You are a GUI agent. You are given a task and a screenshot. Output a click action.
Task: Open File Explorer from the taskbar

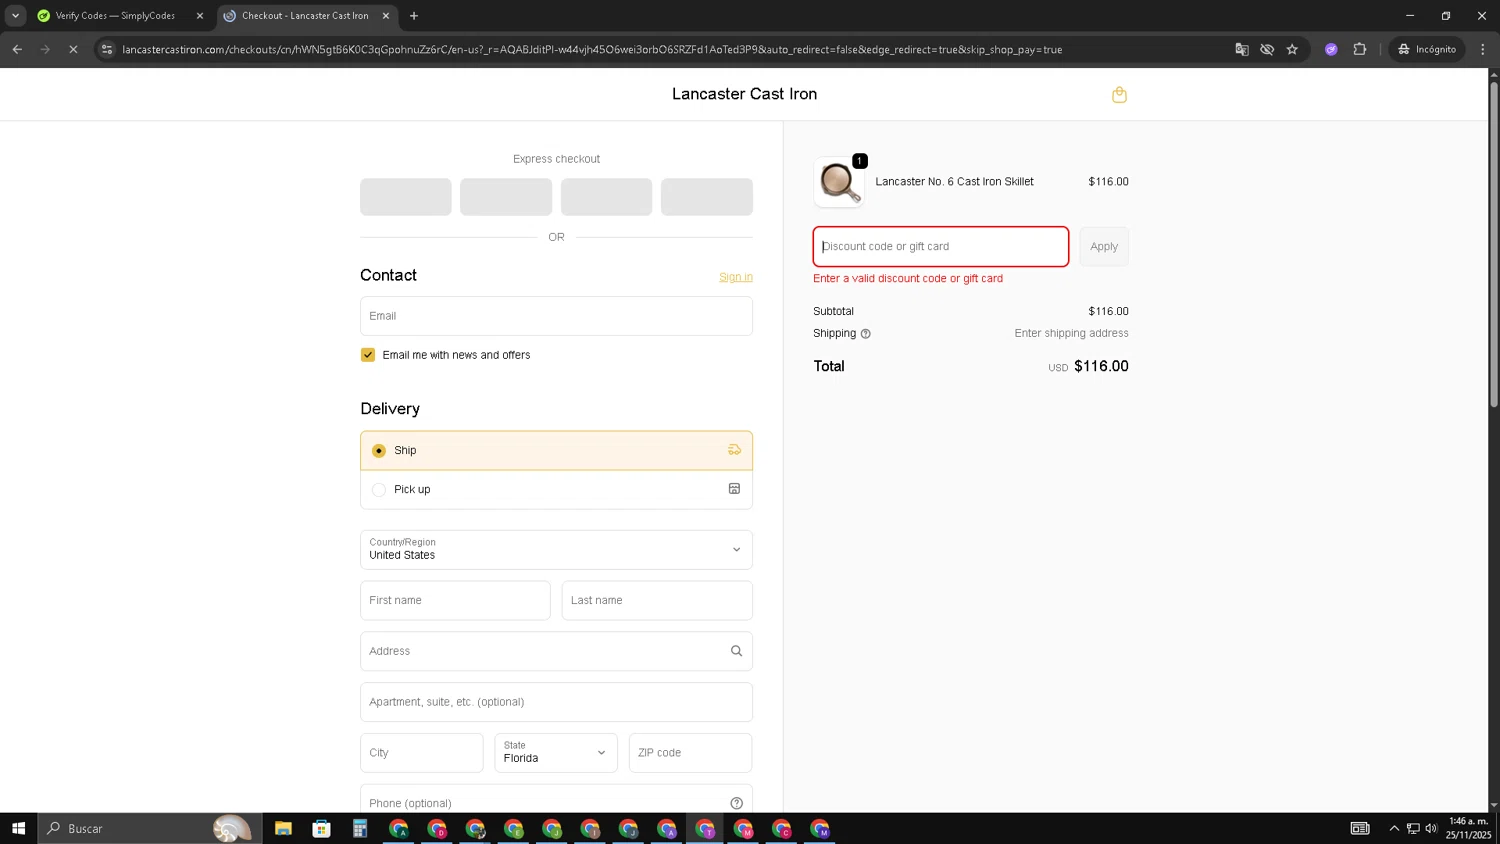(x=283, y=828)
